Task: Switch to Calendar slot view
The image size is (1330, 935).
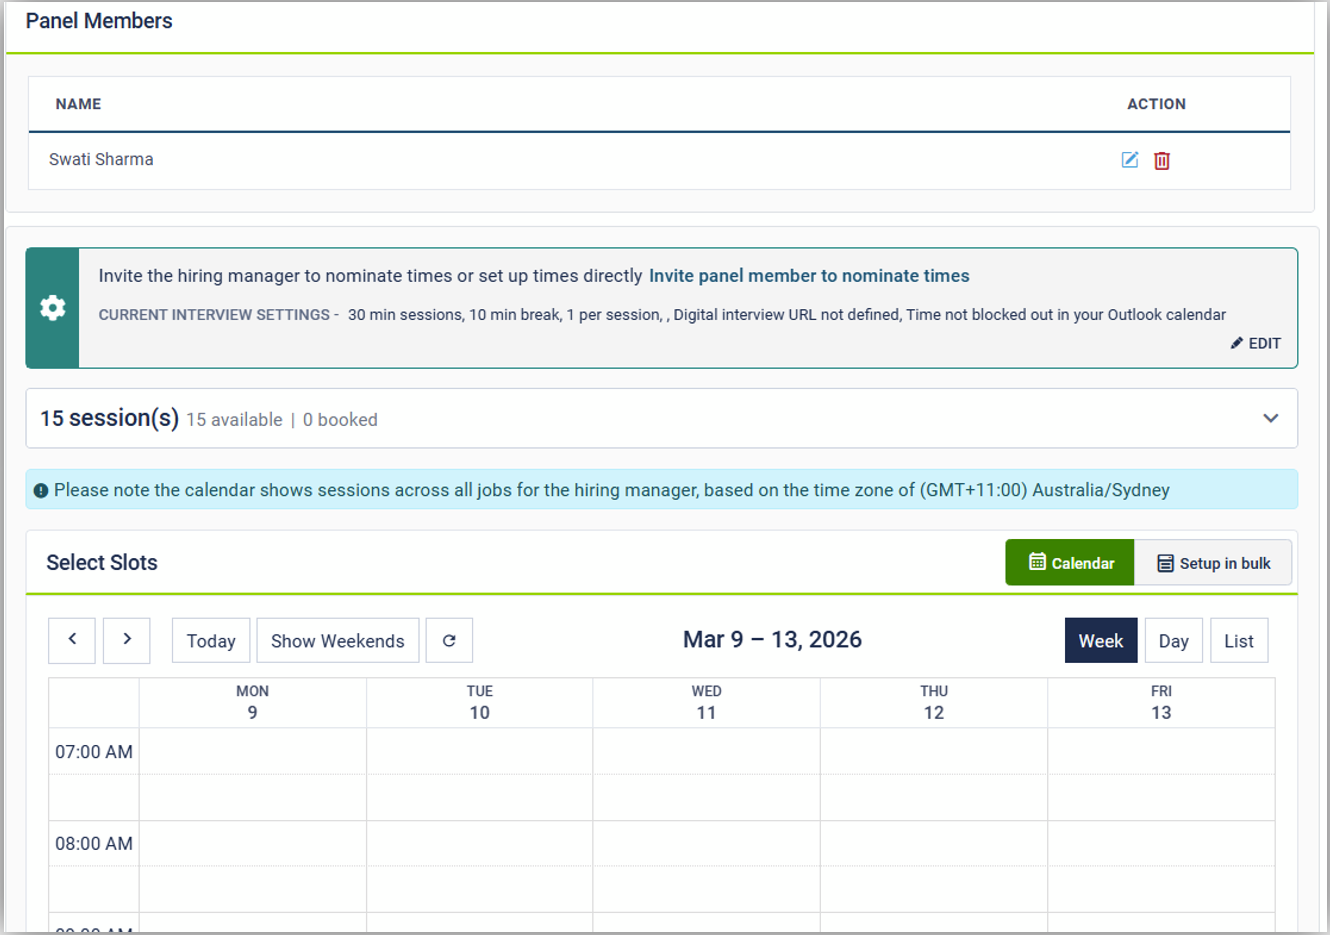Action: [x=1070, y=563]
